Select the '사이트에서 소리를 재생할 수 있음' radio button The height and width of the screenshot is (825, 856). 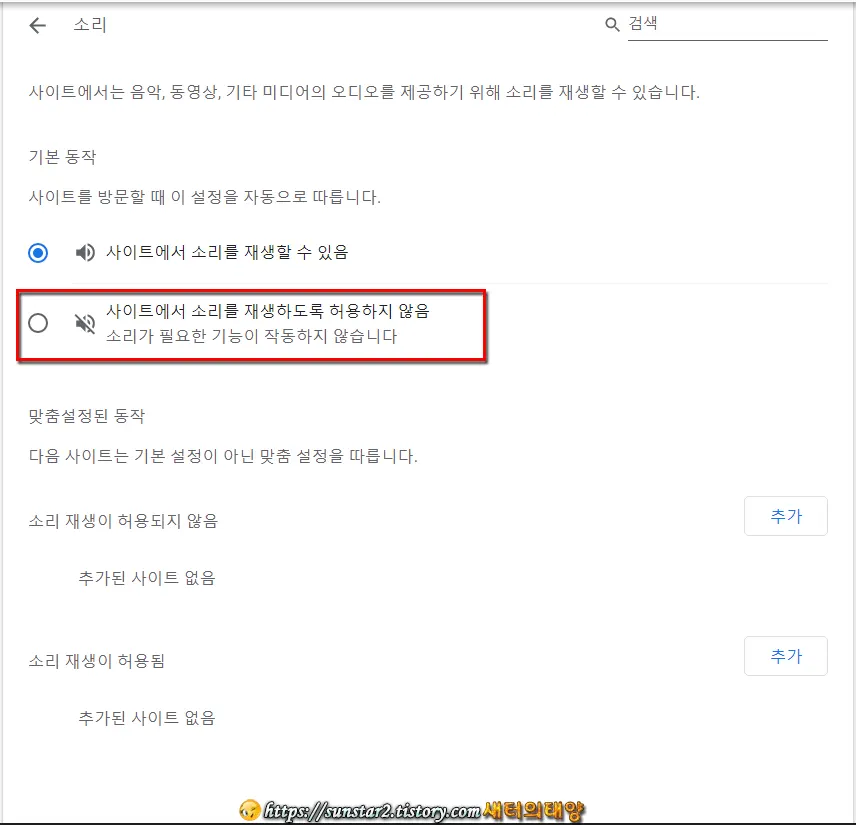tap(37, 252)
